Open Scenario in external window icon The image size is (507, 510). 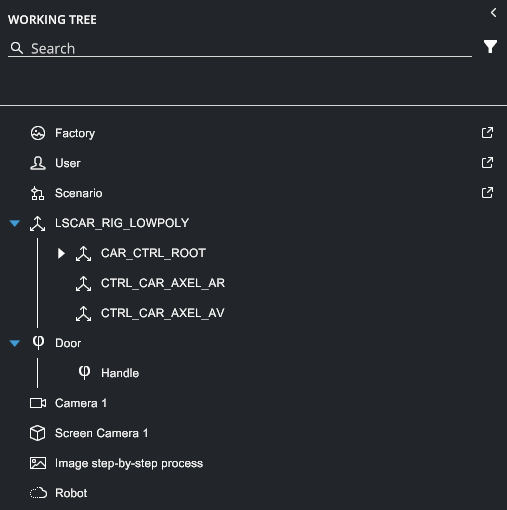point(487,193)
